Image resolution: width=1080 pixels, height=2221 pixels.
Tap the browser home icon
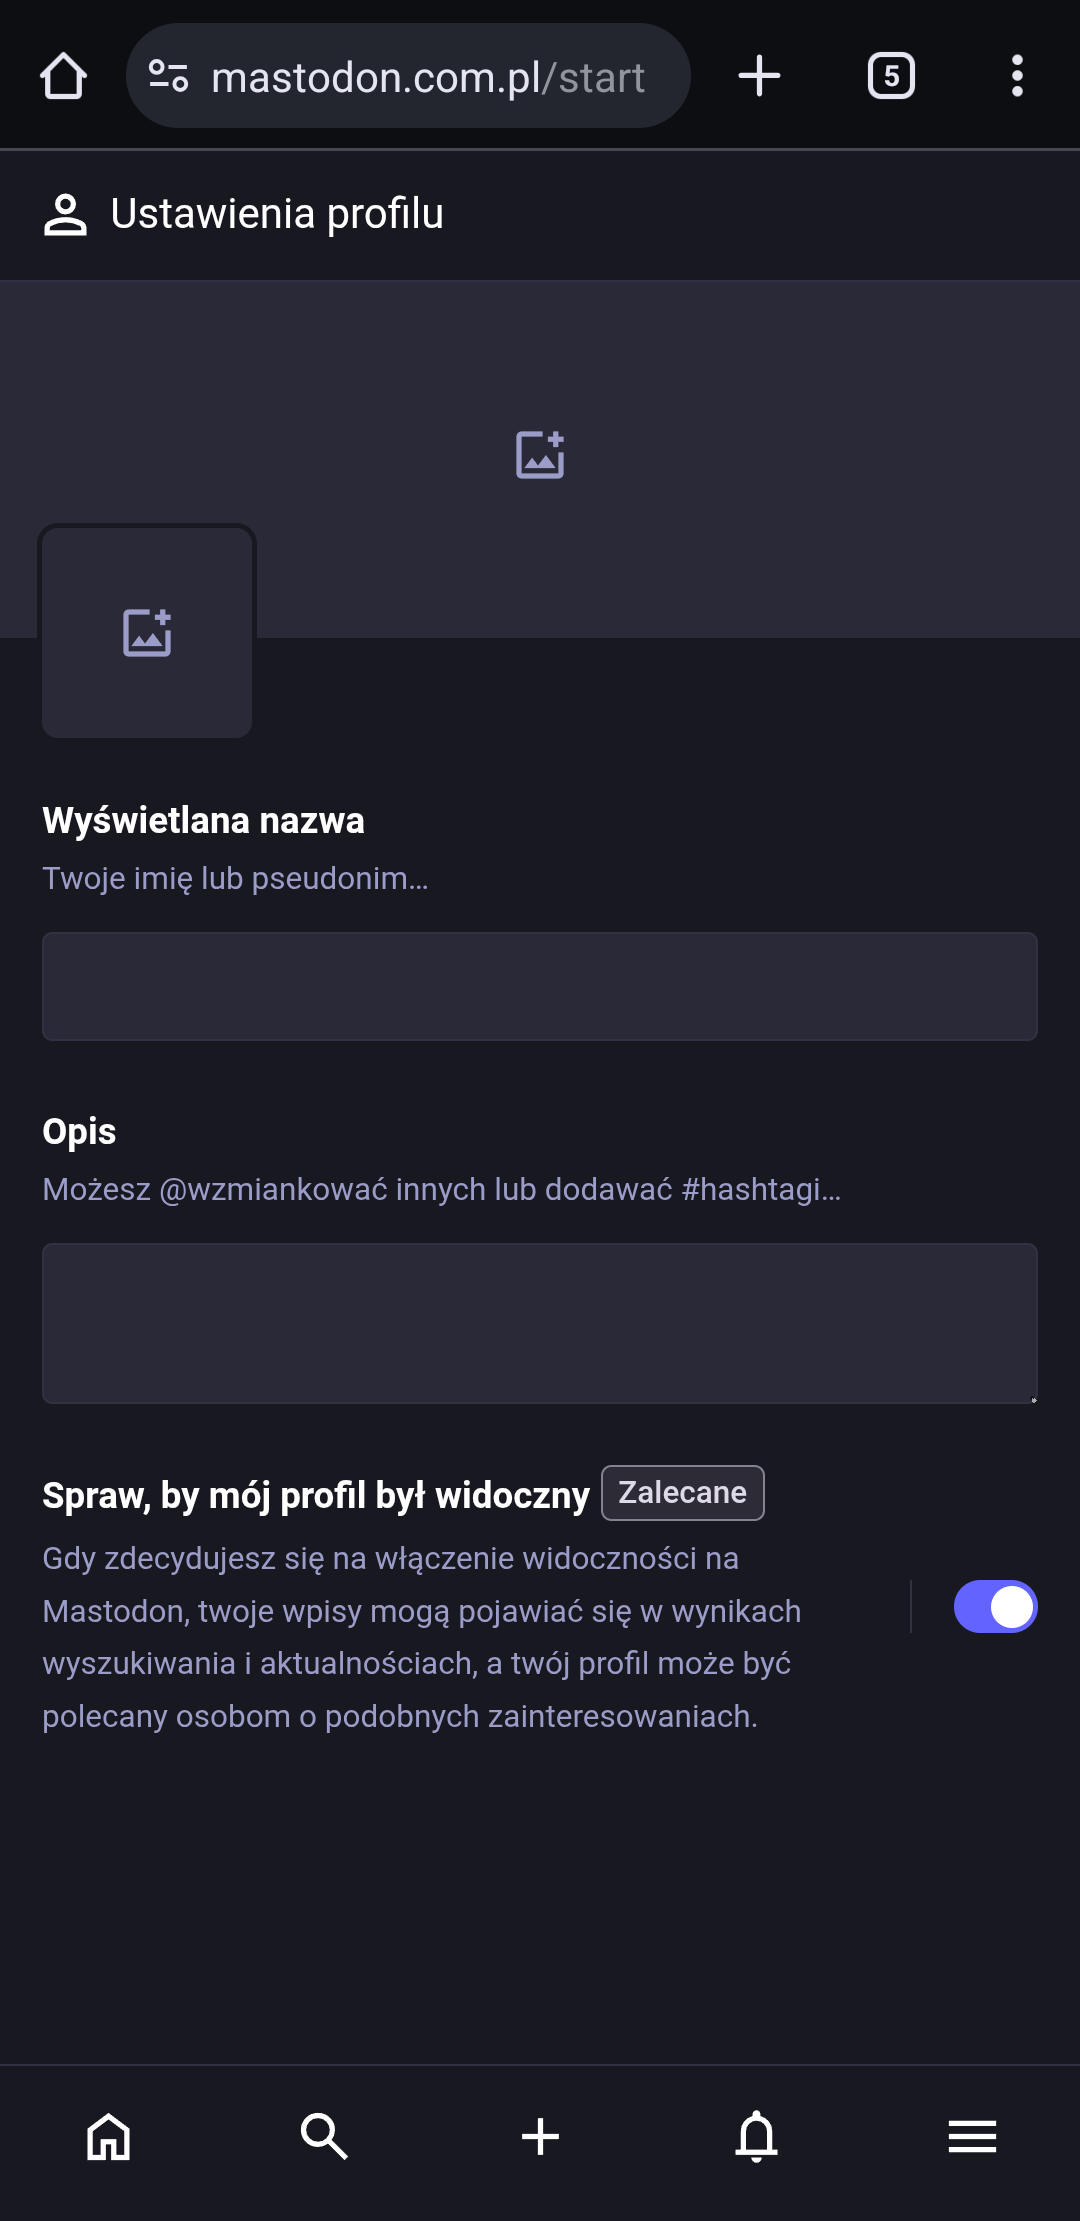tap(63, 76)
